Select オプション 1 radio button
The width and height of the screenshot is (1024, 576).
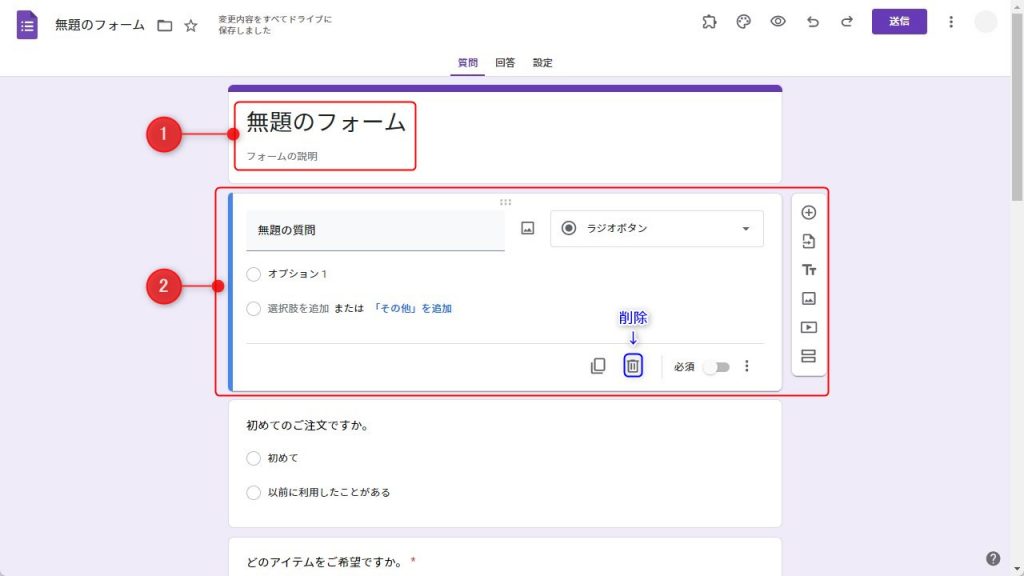[253, 274]
